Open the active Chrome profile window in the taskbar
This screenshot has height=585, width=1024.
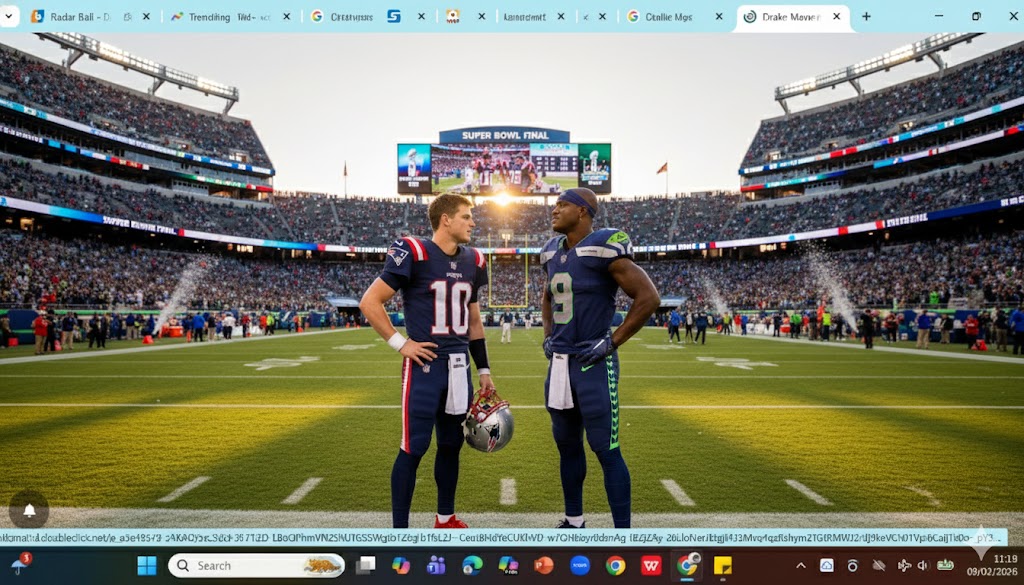click(x=687, y=565)
